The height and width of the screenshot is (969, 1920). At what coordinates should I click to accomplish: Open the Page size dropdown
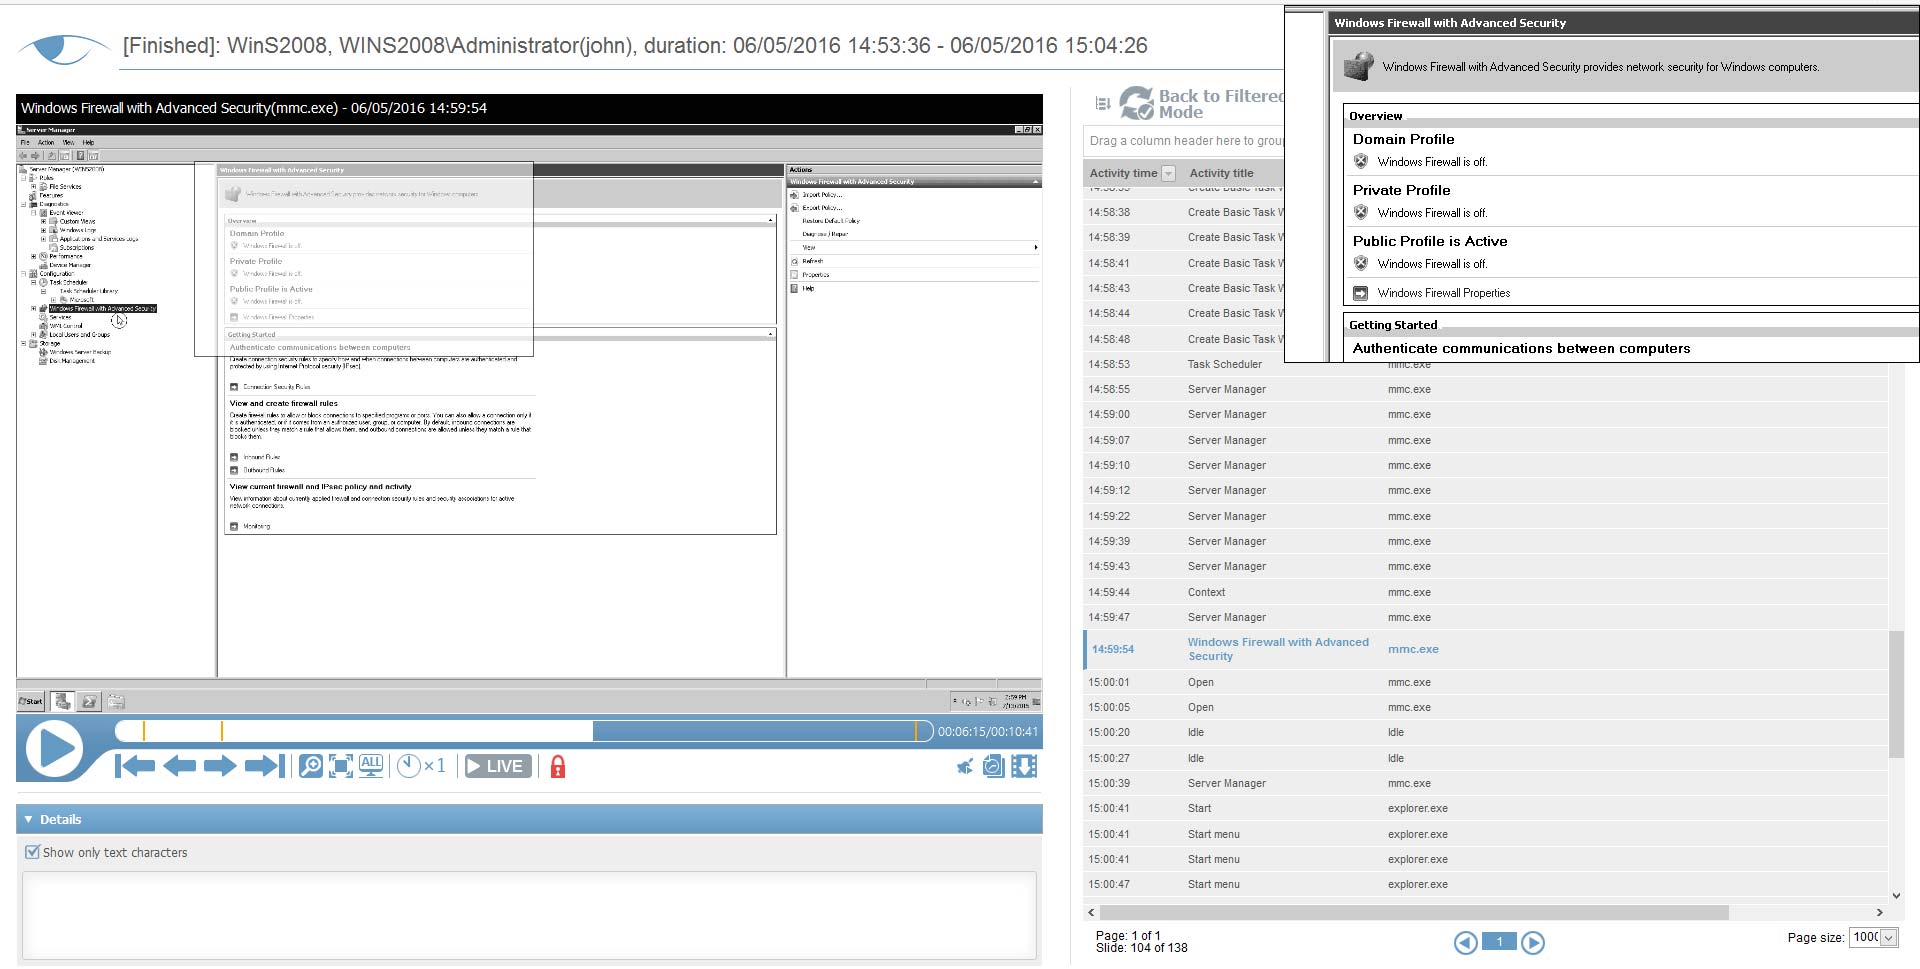tap(1888, 937)
